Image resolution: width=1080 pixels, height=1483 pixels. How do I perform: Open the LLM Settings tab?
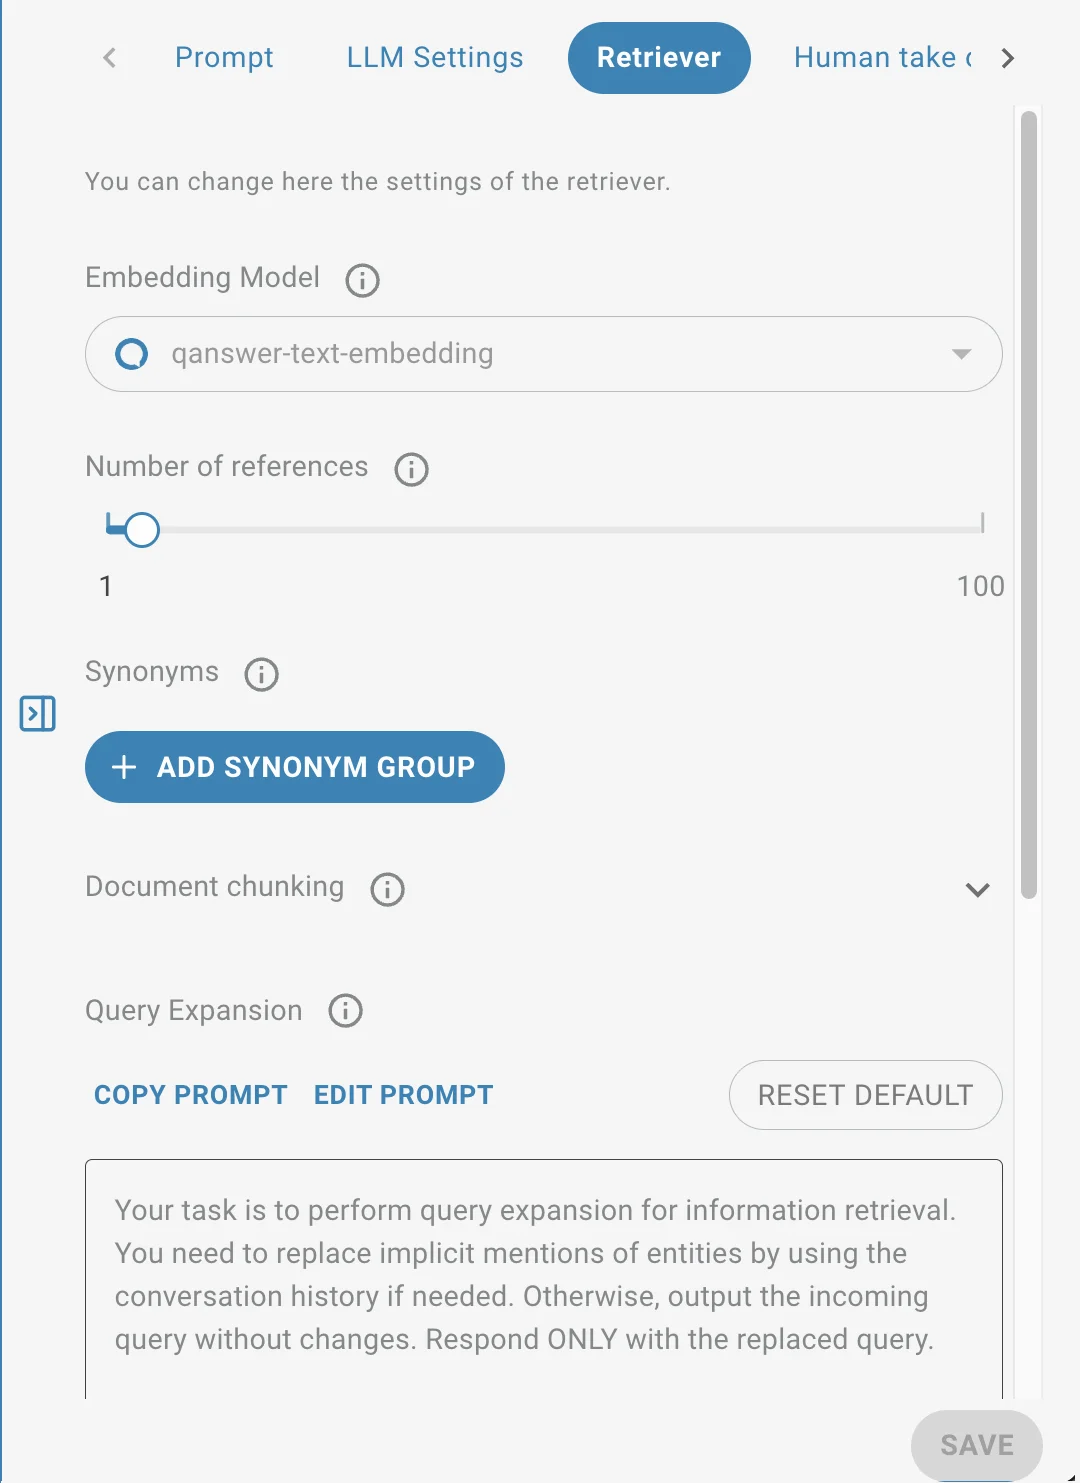click(435, 58)
